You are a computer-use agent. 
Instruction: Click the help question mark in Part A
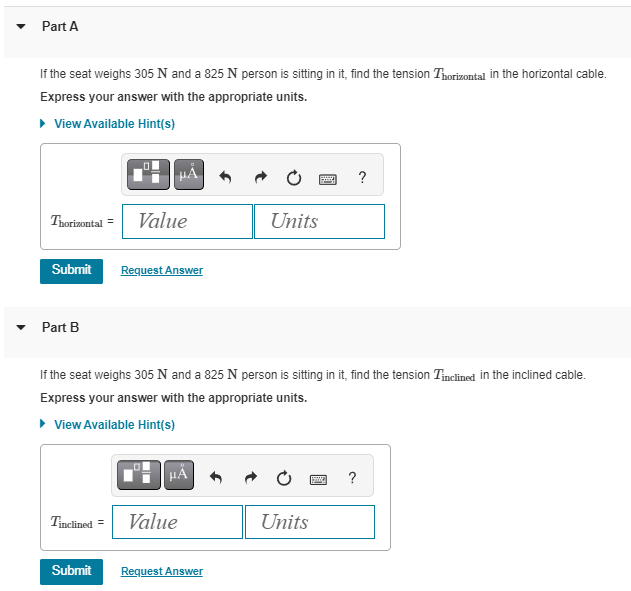click(362, 177)
